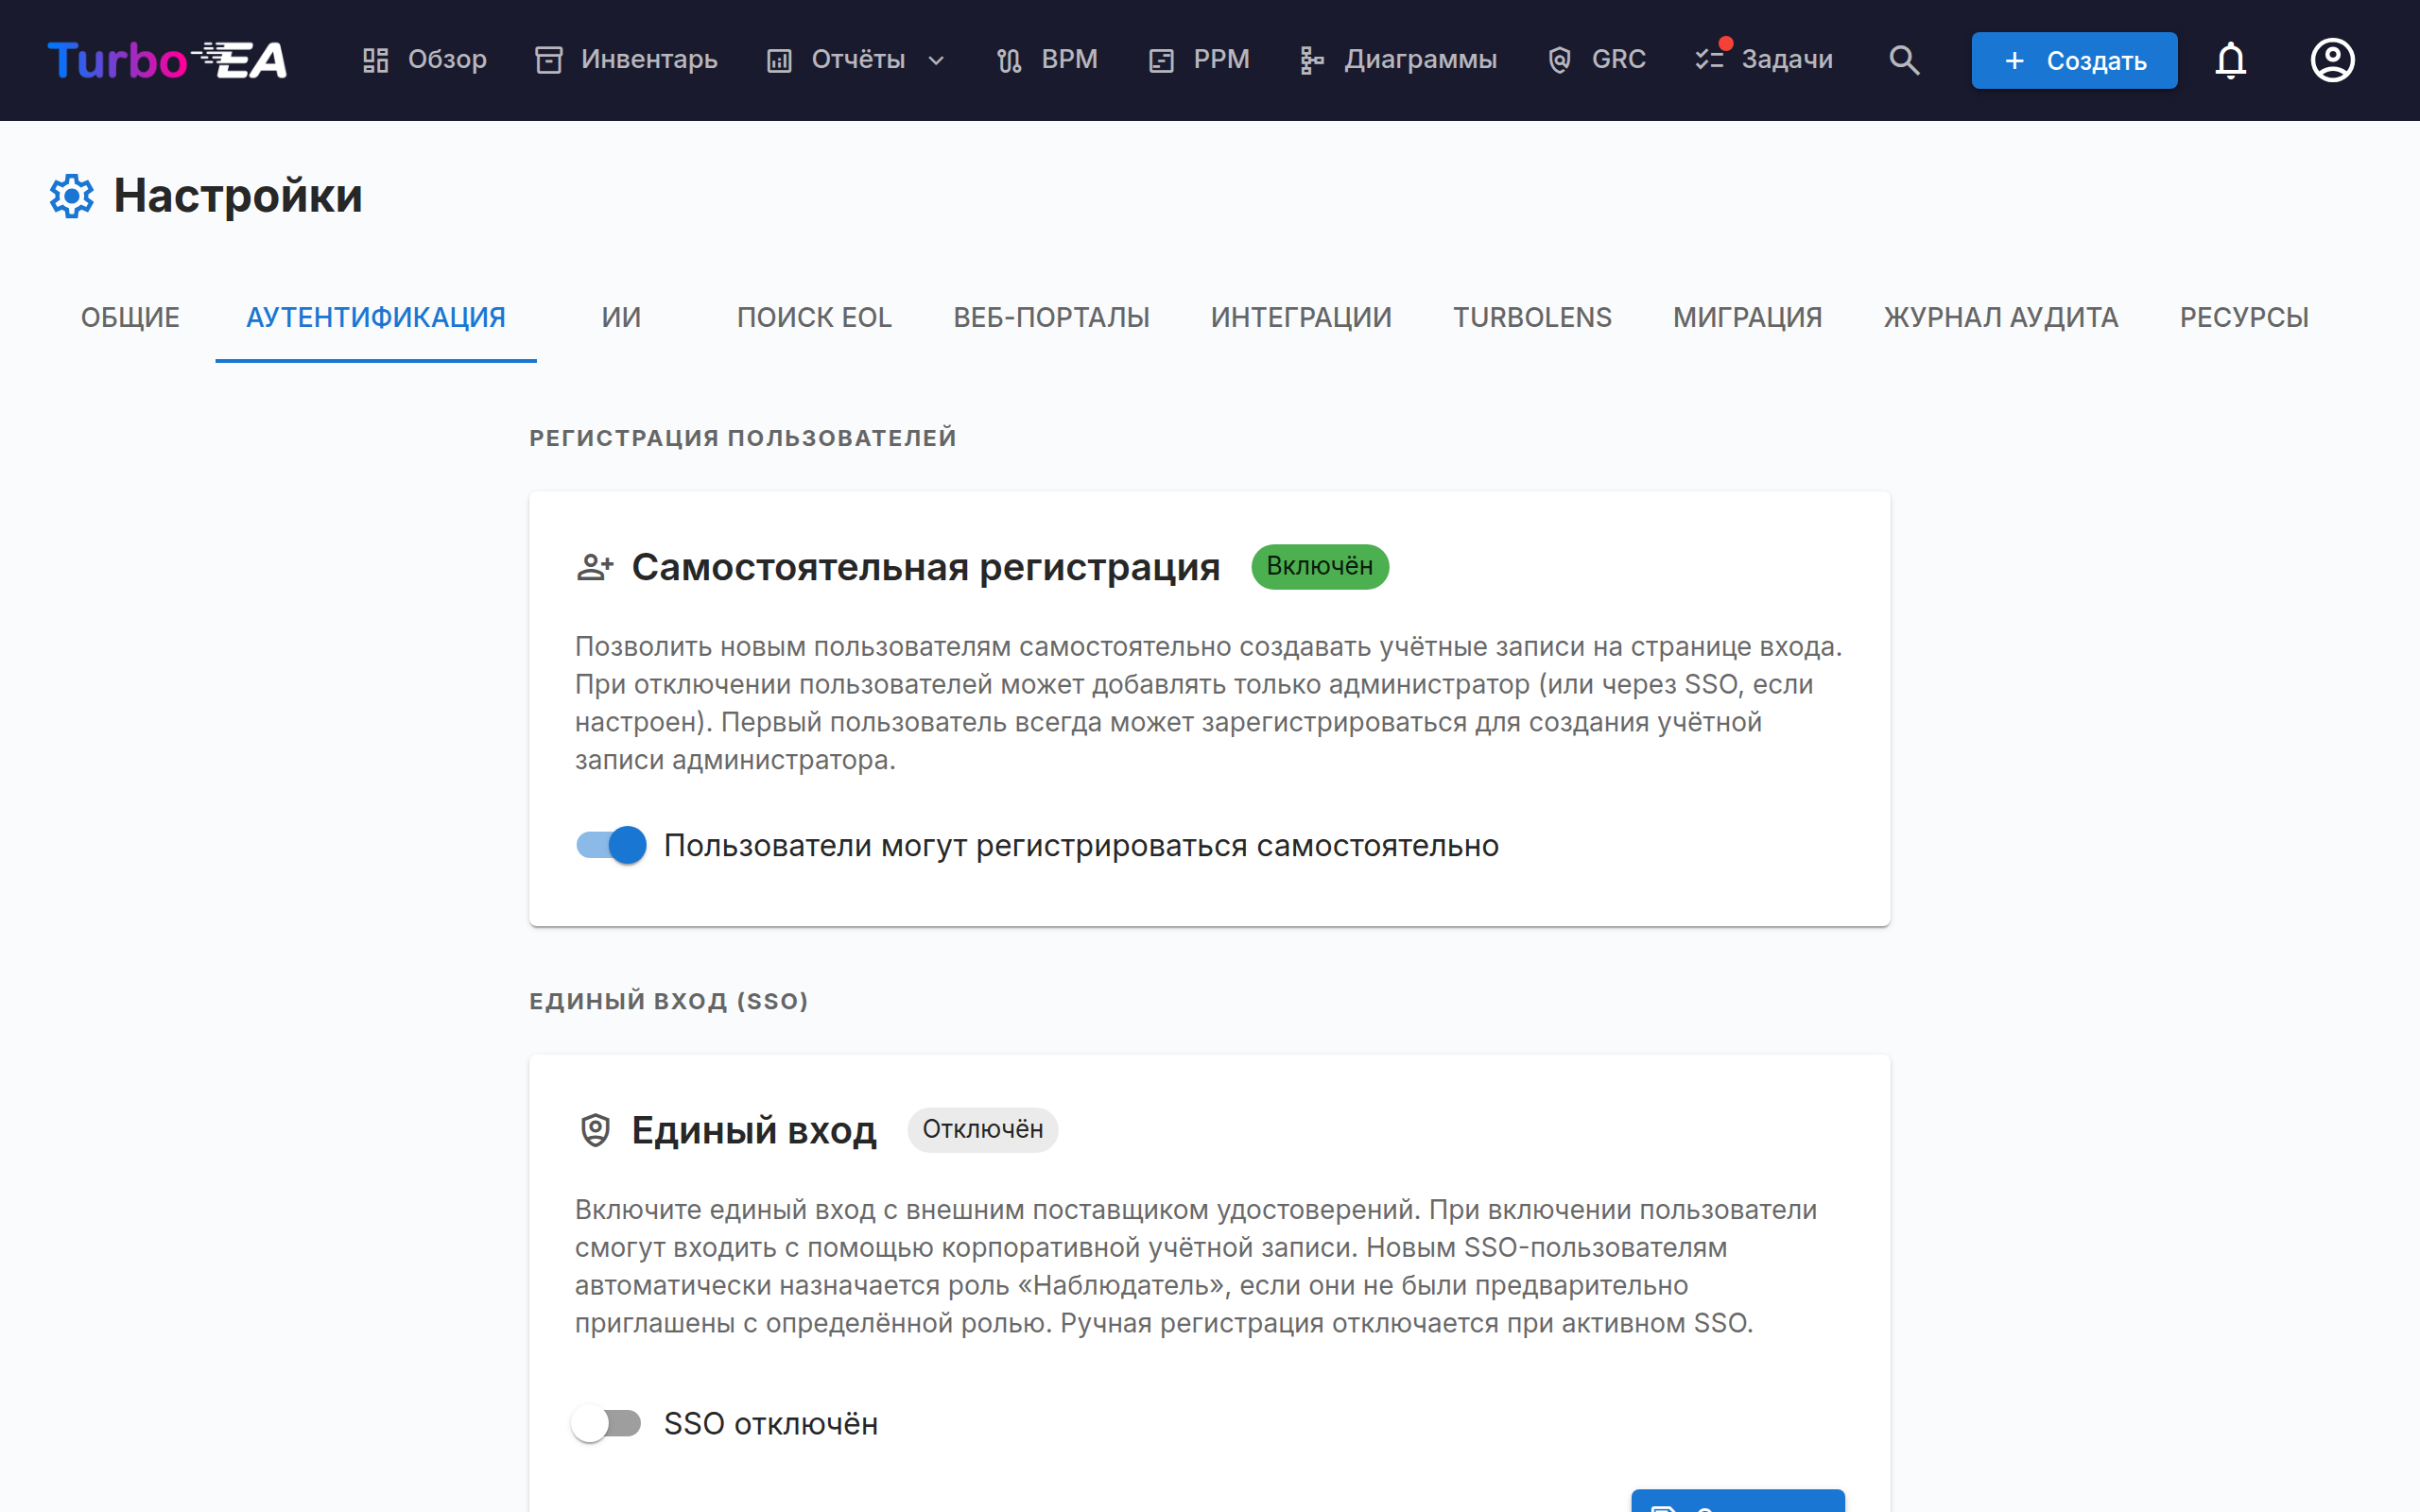The height and width of the screenshot is (1512, 2420).
Task: Select the АУТЕНТИФИКАЦИЯ tab
Action: 376,318
